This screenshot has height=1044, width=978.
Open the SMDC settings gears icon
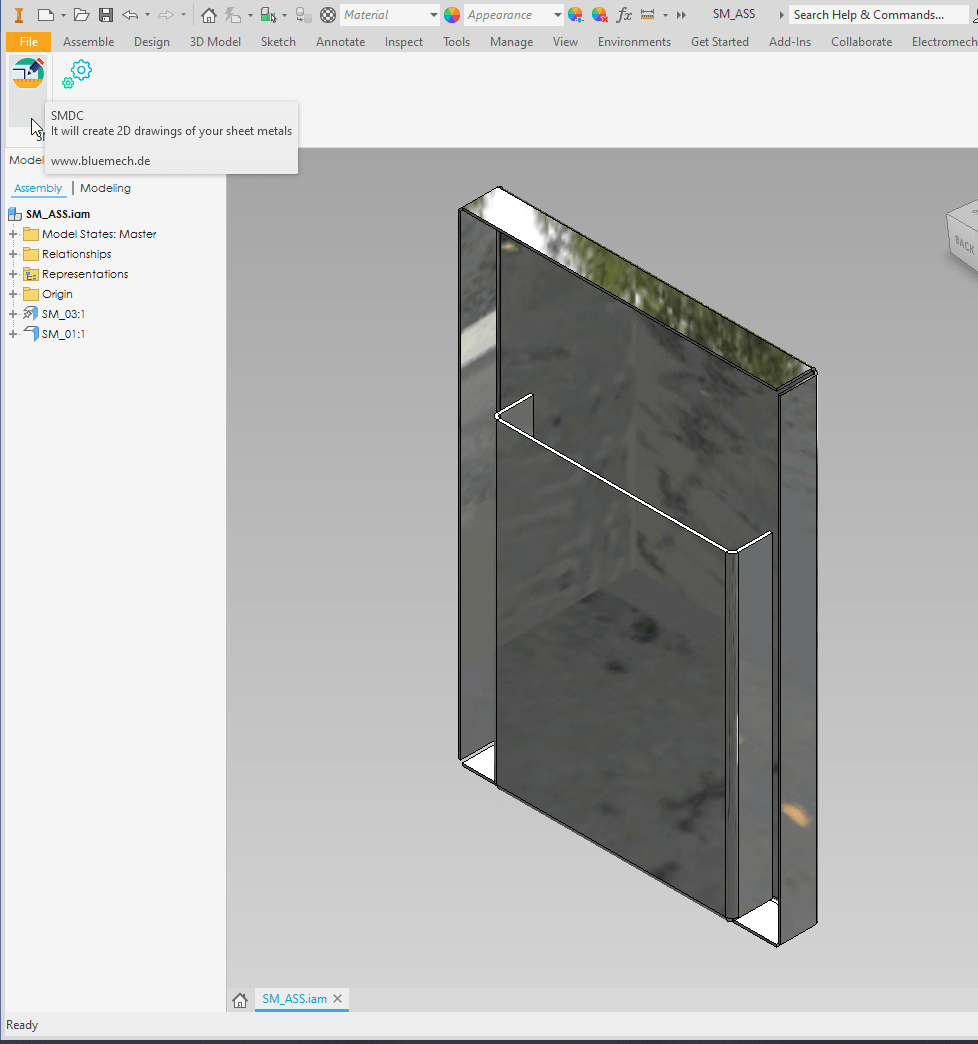[x=77, y=73]
